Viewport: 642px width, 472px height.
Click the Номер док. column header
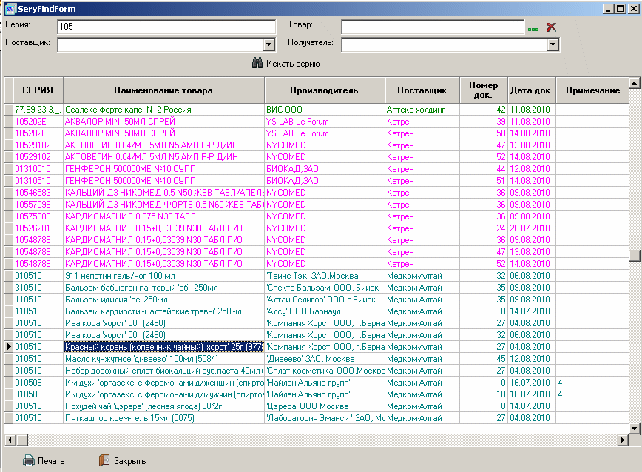(482, 91)
